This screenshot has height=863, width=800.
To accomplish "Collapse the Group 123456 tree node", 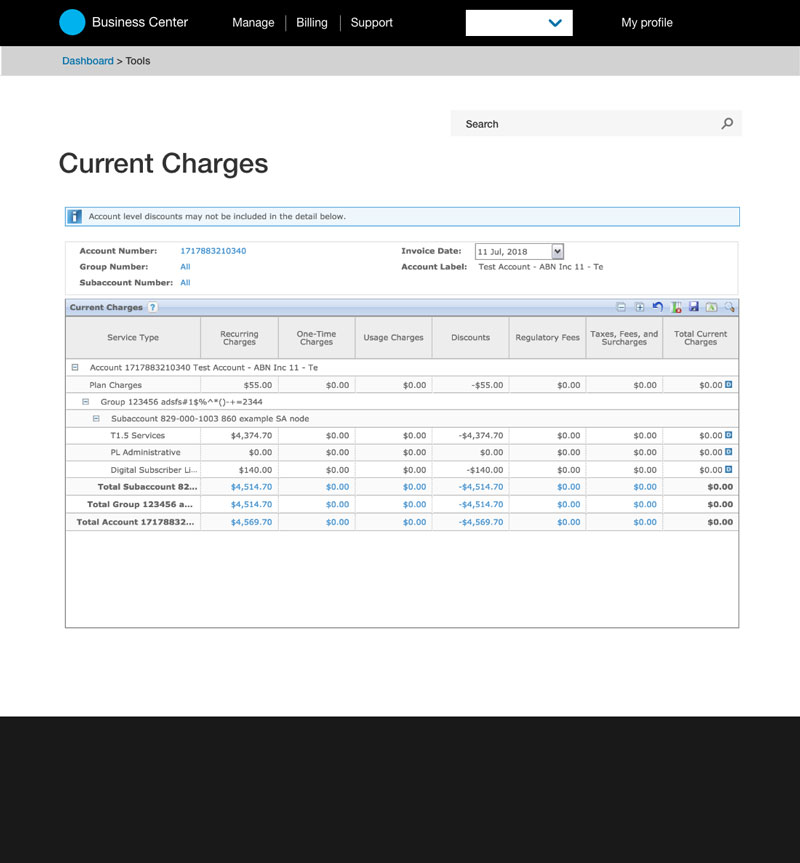I will pyautogui.click(x=85, y=402).
